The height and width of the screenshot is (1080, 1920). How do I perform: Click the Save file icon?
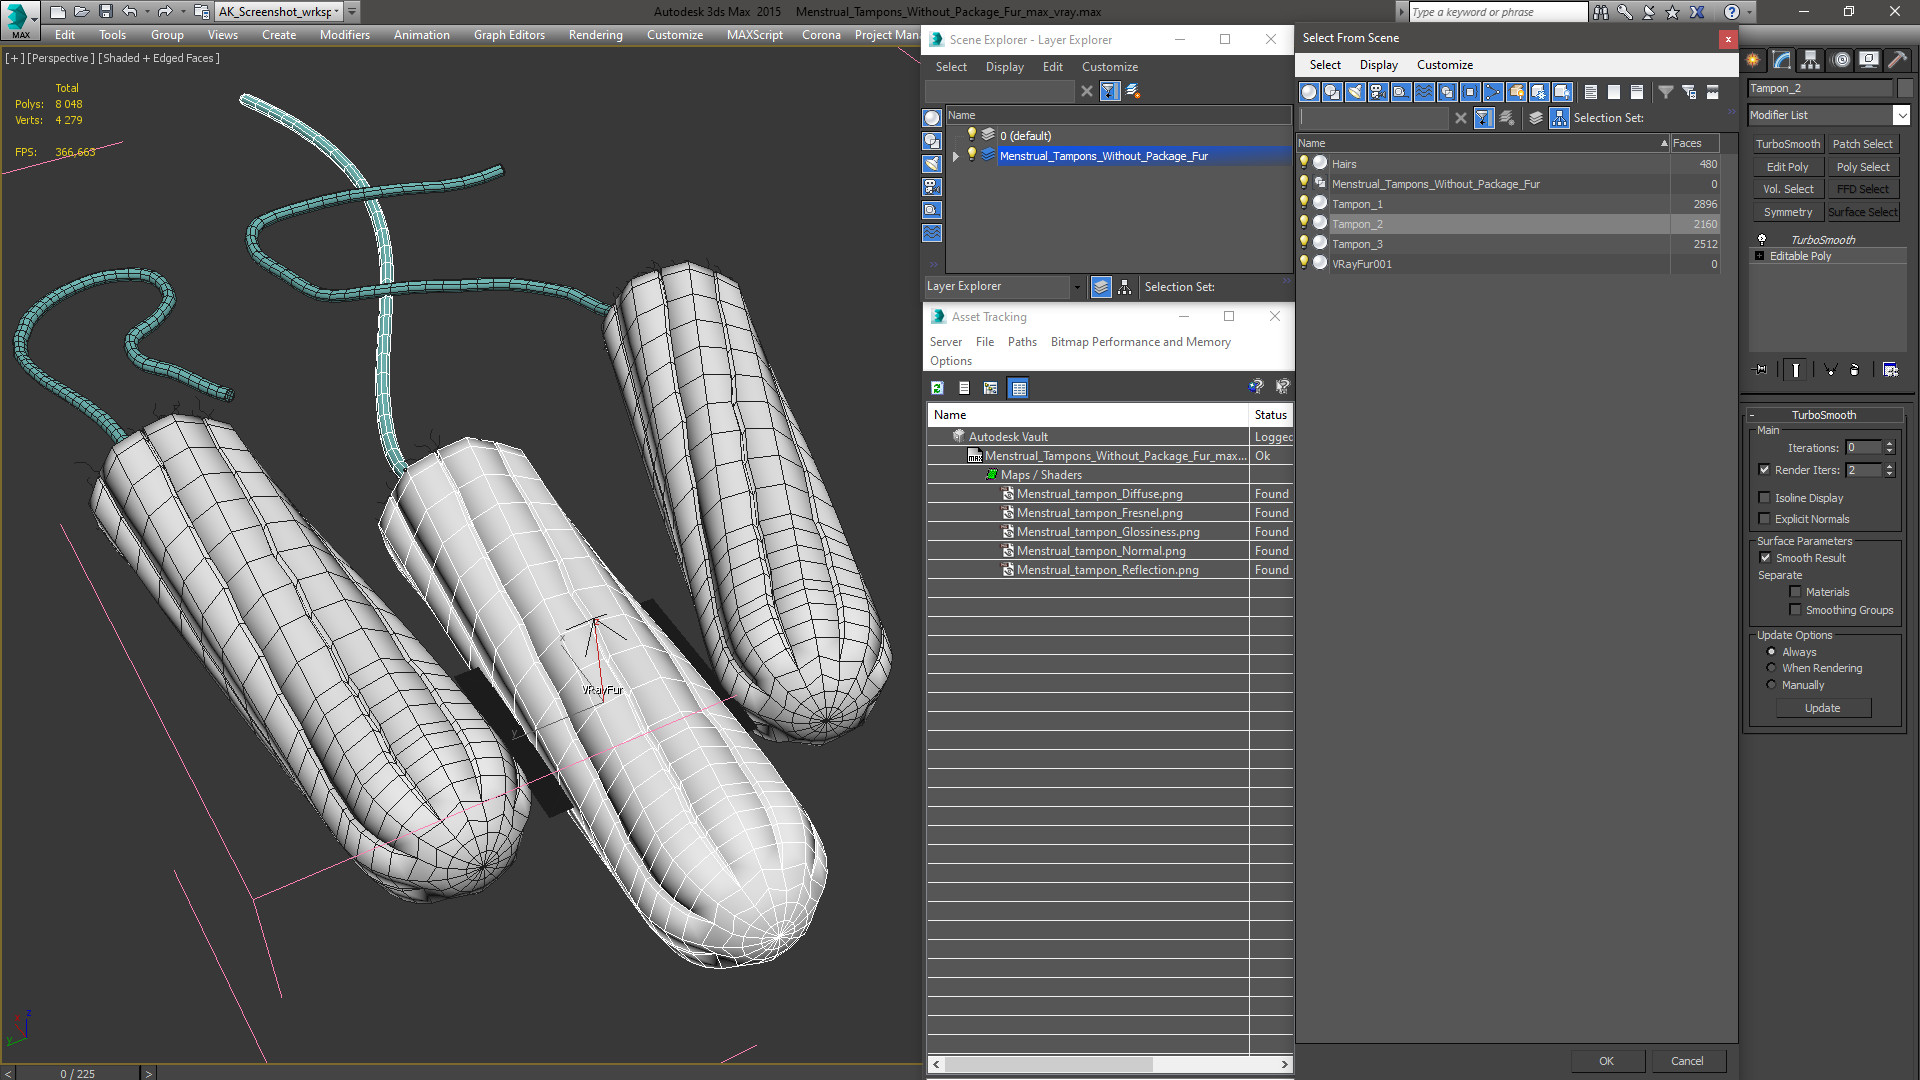105,12
